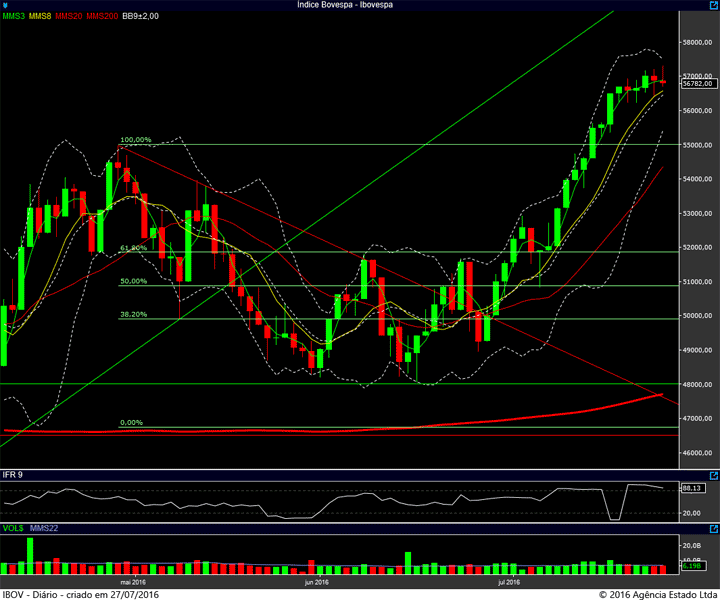Click the 58000,00 price axis label
720x600 pixels.
pyautogui.click(x=698, y=43)
